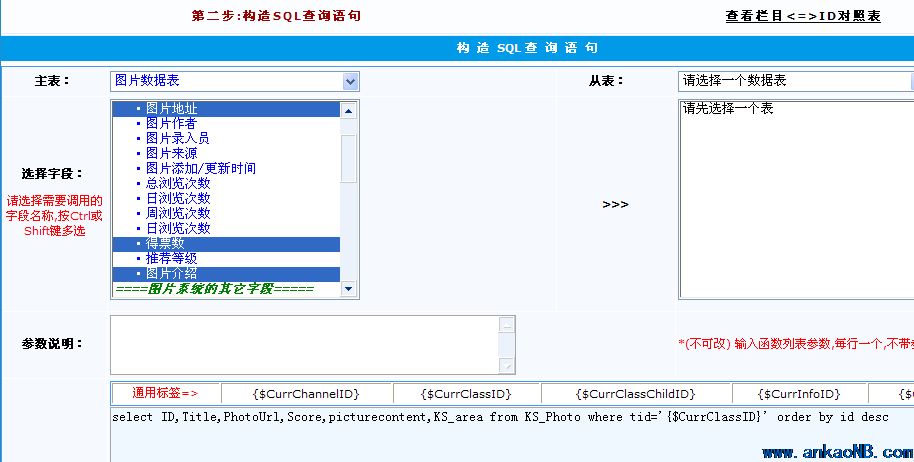Open the 主表 dropdown showing 图片数据表
Screen dimensions: 914x462
(x=234, y=81)
